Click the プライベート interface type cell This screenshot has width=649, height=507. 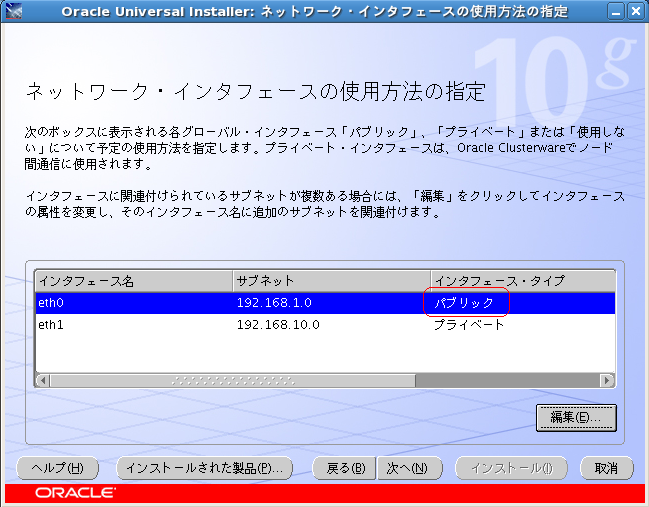point(523,324)
